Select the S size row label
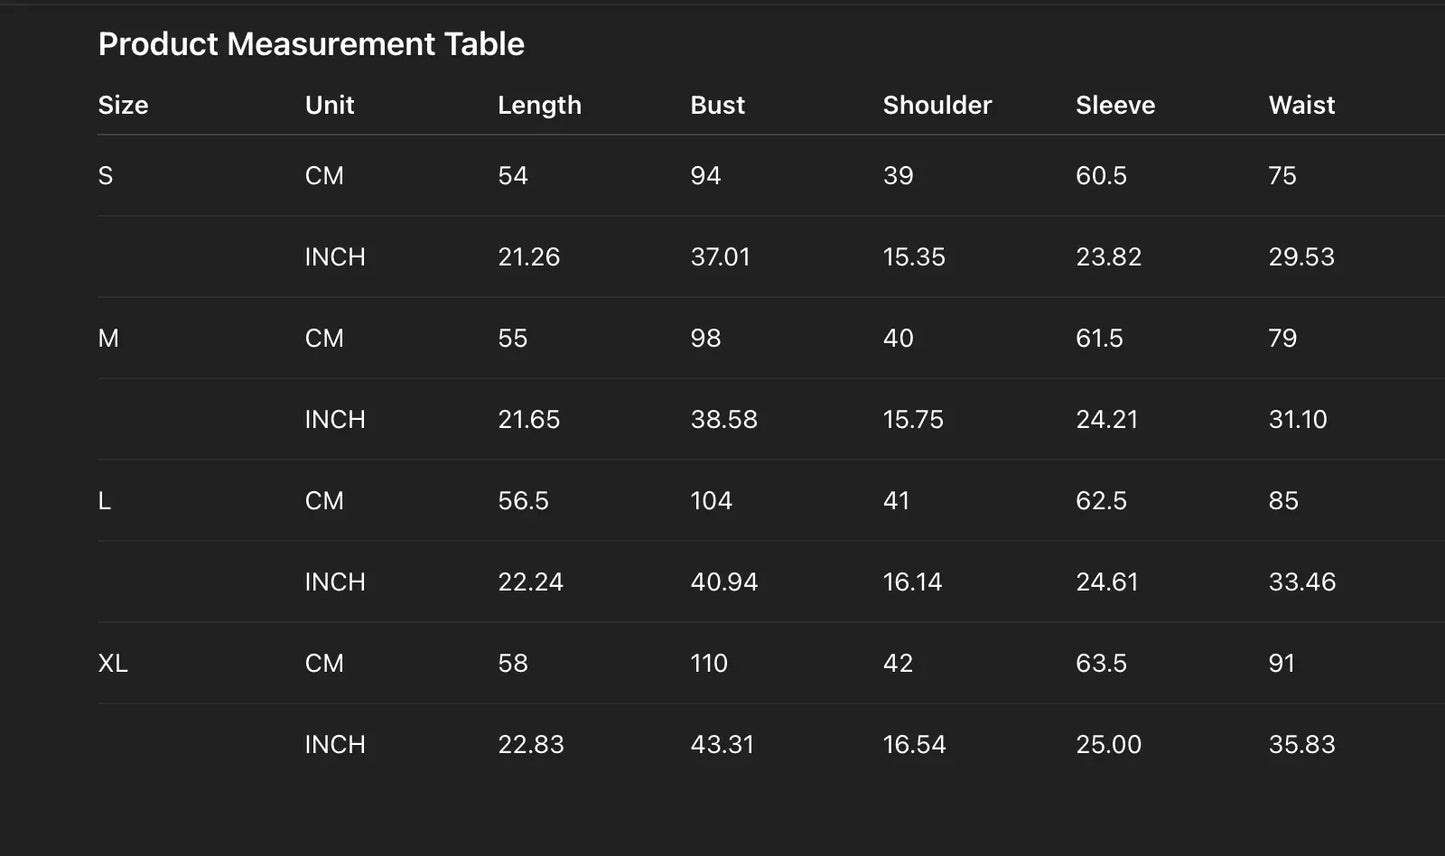This screenshot has height=856, width=1445. coord(106,176)
